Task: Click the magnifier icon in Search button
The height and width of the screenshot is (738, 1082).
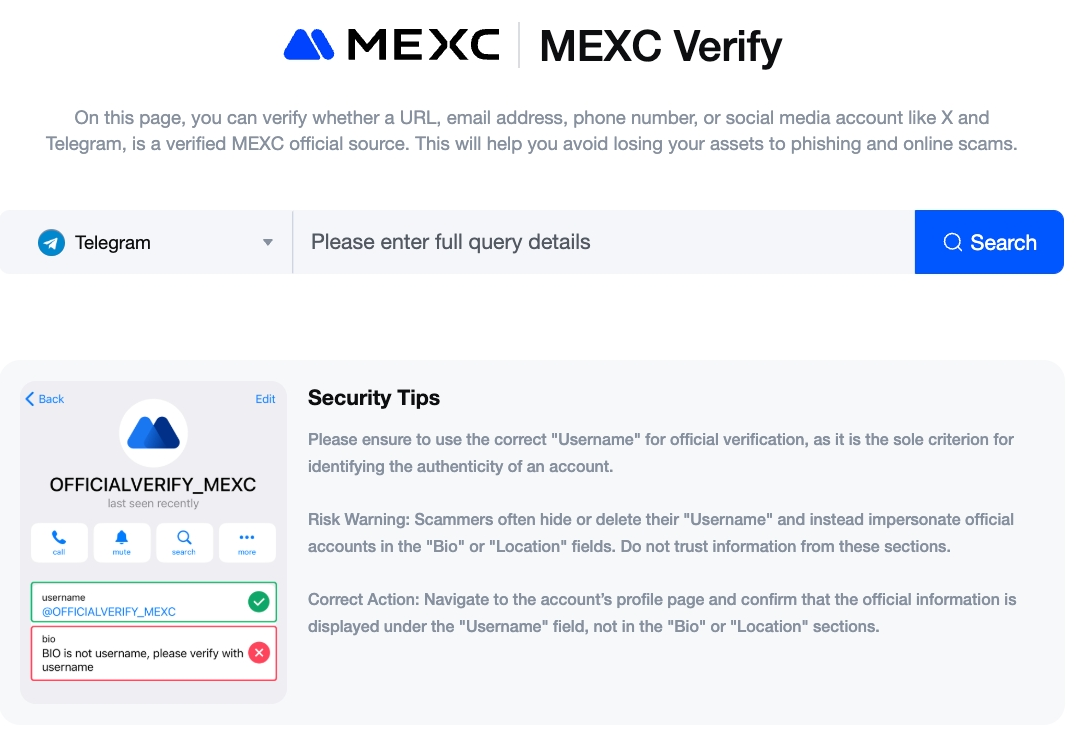Action: tap(952, 242)
